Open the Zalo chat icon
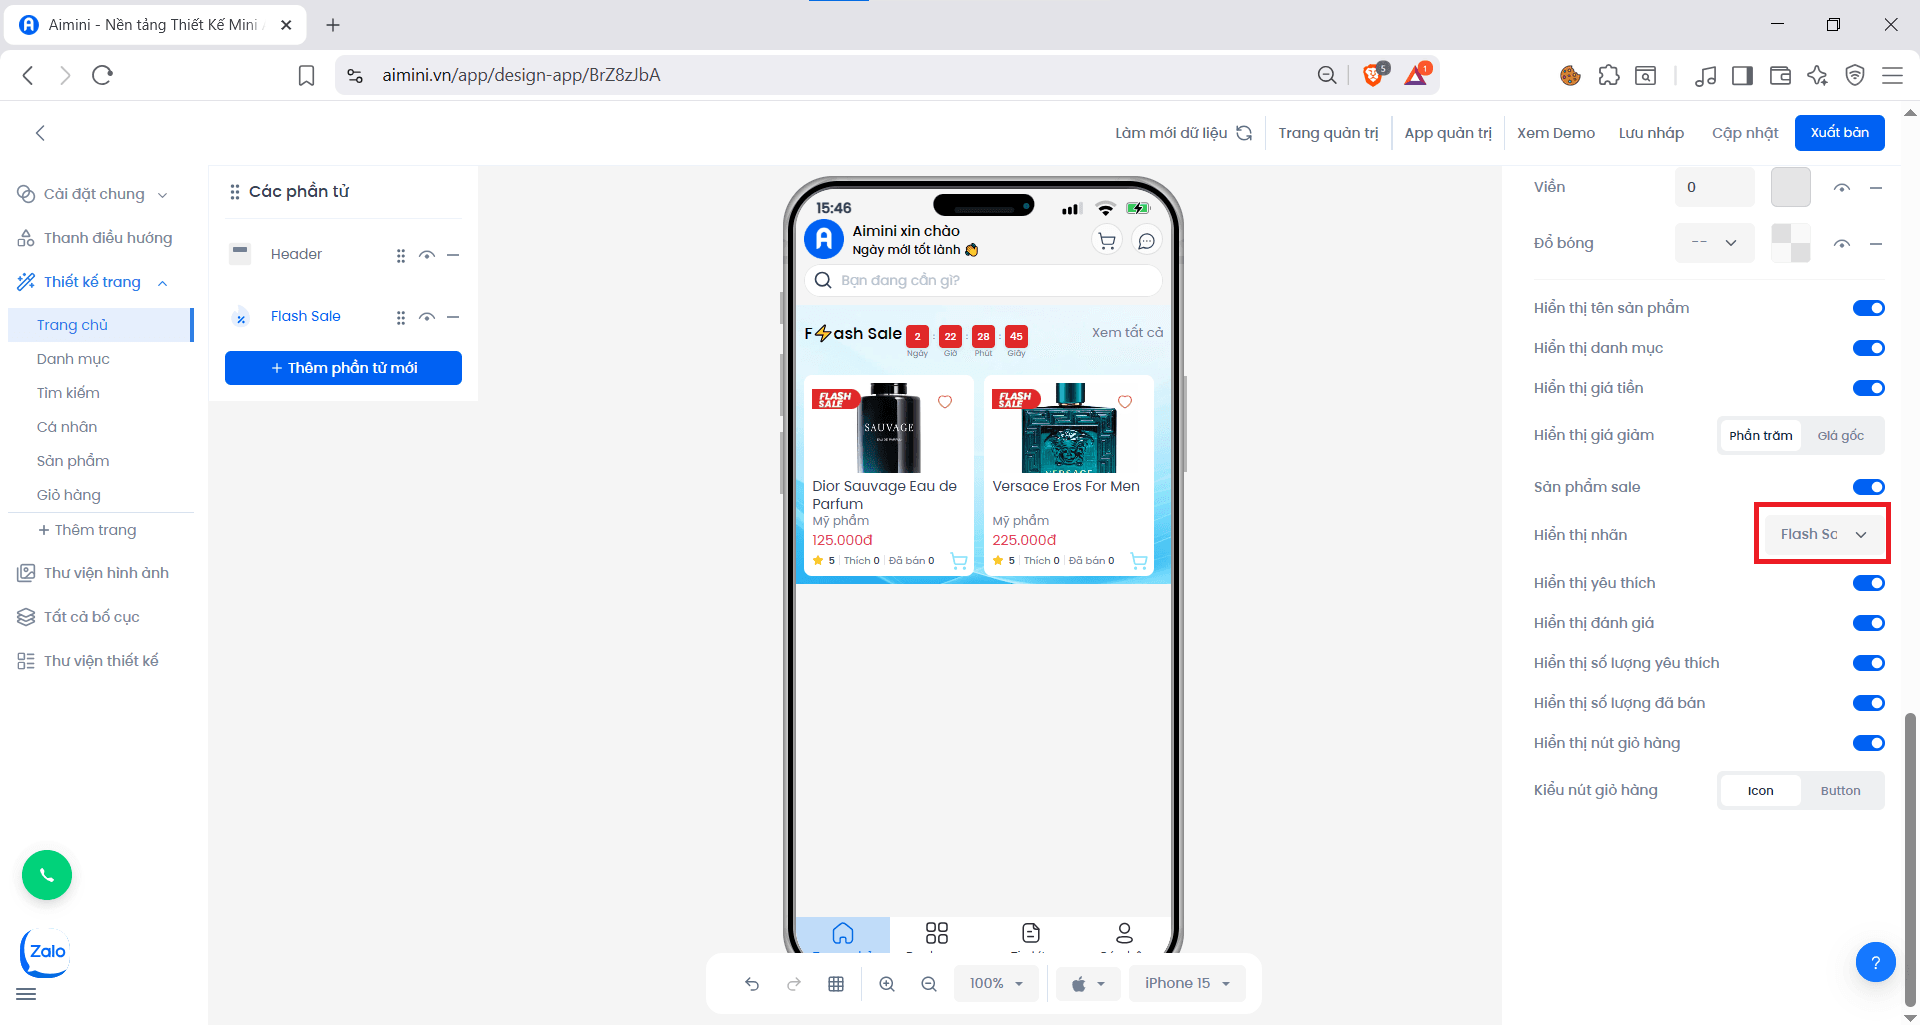The image size is (1920, 1025). (x=46, y=952)
